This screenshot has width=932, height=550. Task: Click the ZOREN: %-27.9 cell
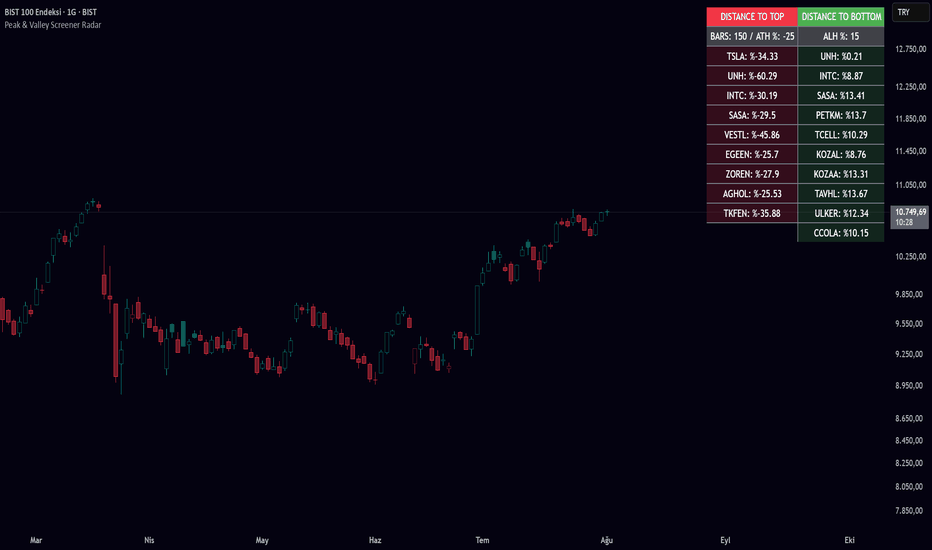tap(752, 174)
